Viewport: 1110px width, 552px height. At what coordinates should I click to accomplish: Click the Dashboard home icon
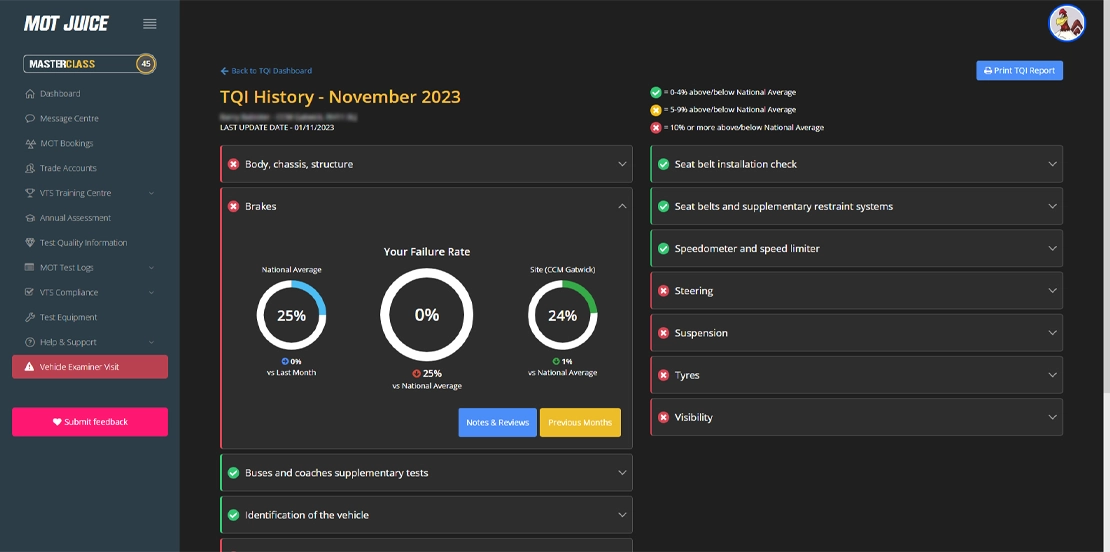(x=30, y=93)
